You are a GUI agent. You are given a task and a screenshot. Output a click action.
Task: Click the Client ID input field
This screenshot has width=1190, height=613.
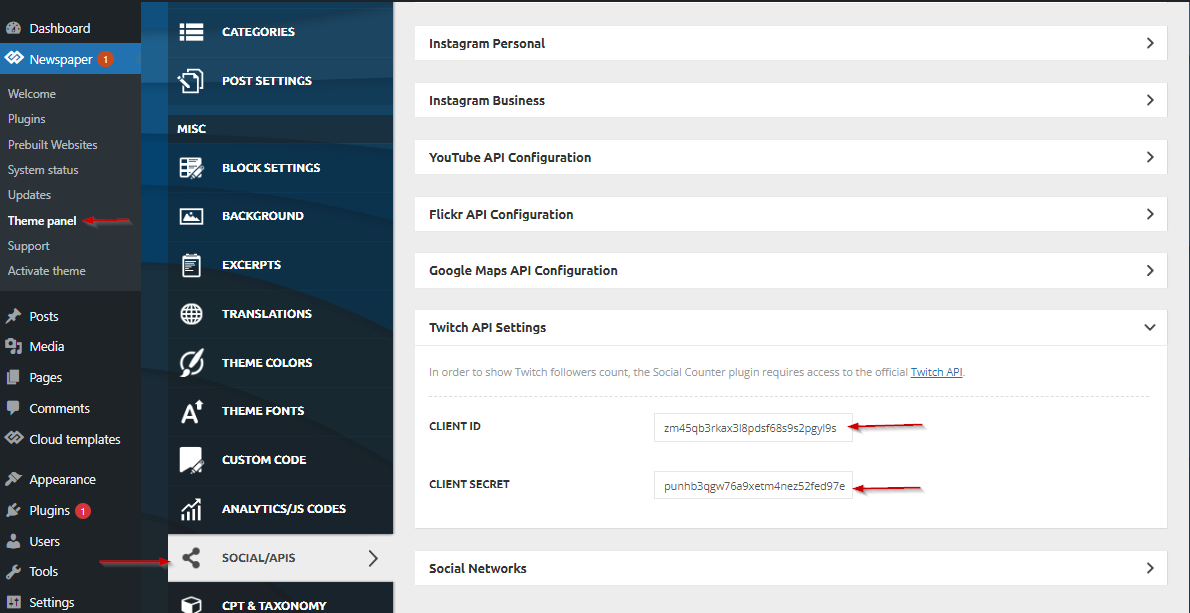[754, 427]
